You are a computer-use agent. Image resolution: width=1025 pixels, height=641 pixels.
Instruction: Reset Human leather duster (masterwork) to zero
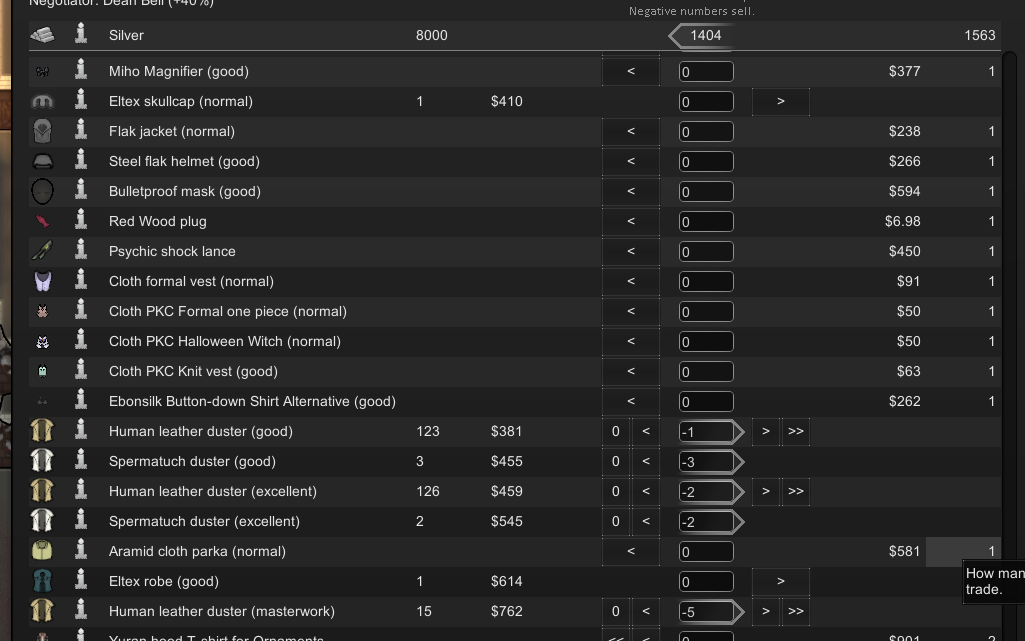coord(615,612)
